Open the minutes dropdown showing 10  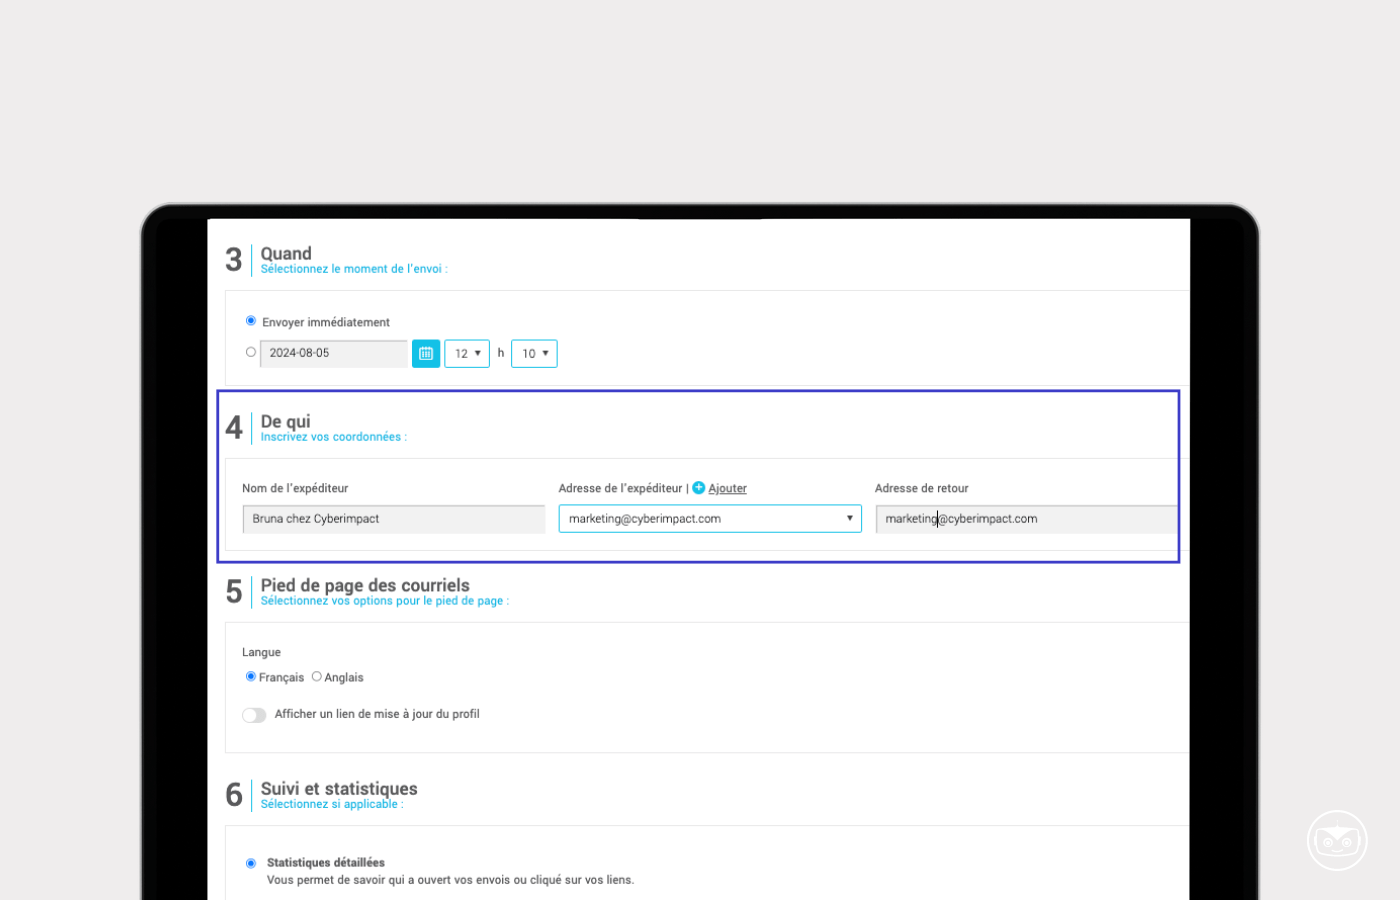pyautogui.click(x=534, y=354)
